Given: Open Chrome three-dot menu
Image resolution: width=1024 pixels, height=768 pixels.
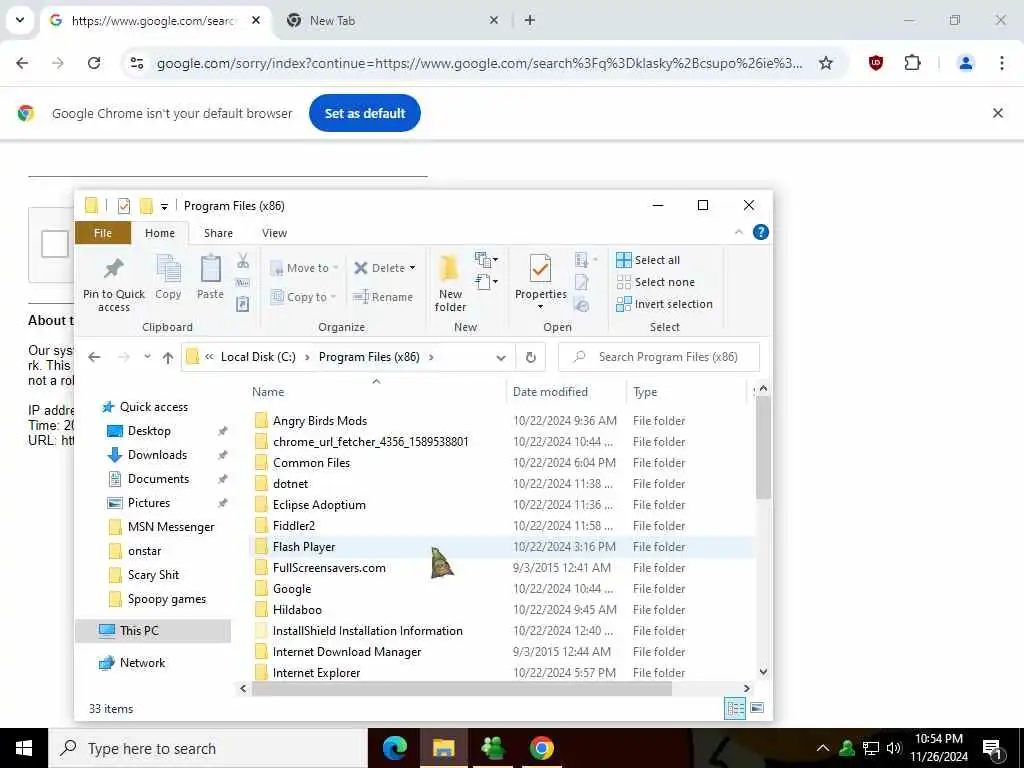Looking at the screenshot, I should tap(1001, 63).
